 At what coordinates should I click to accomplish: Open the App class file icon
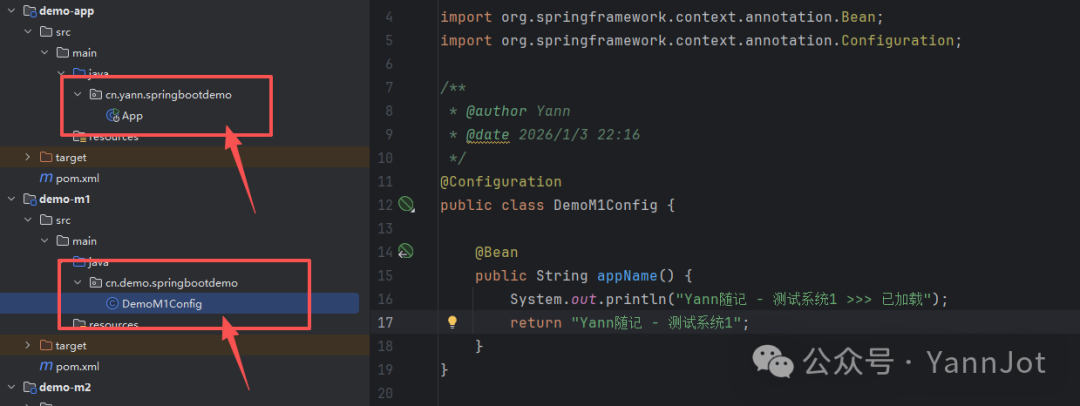pos(113,116)
